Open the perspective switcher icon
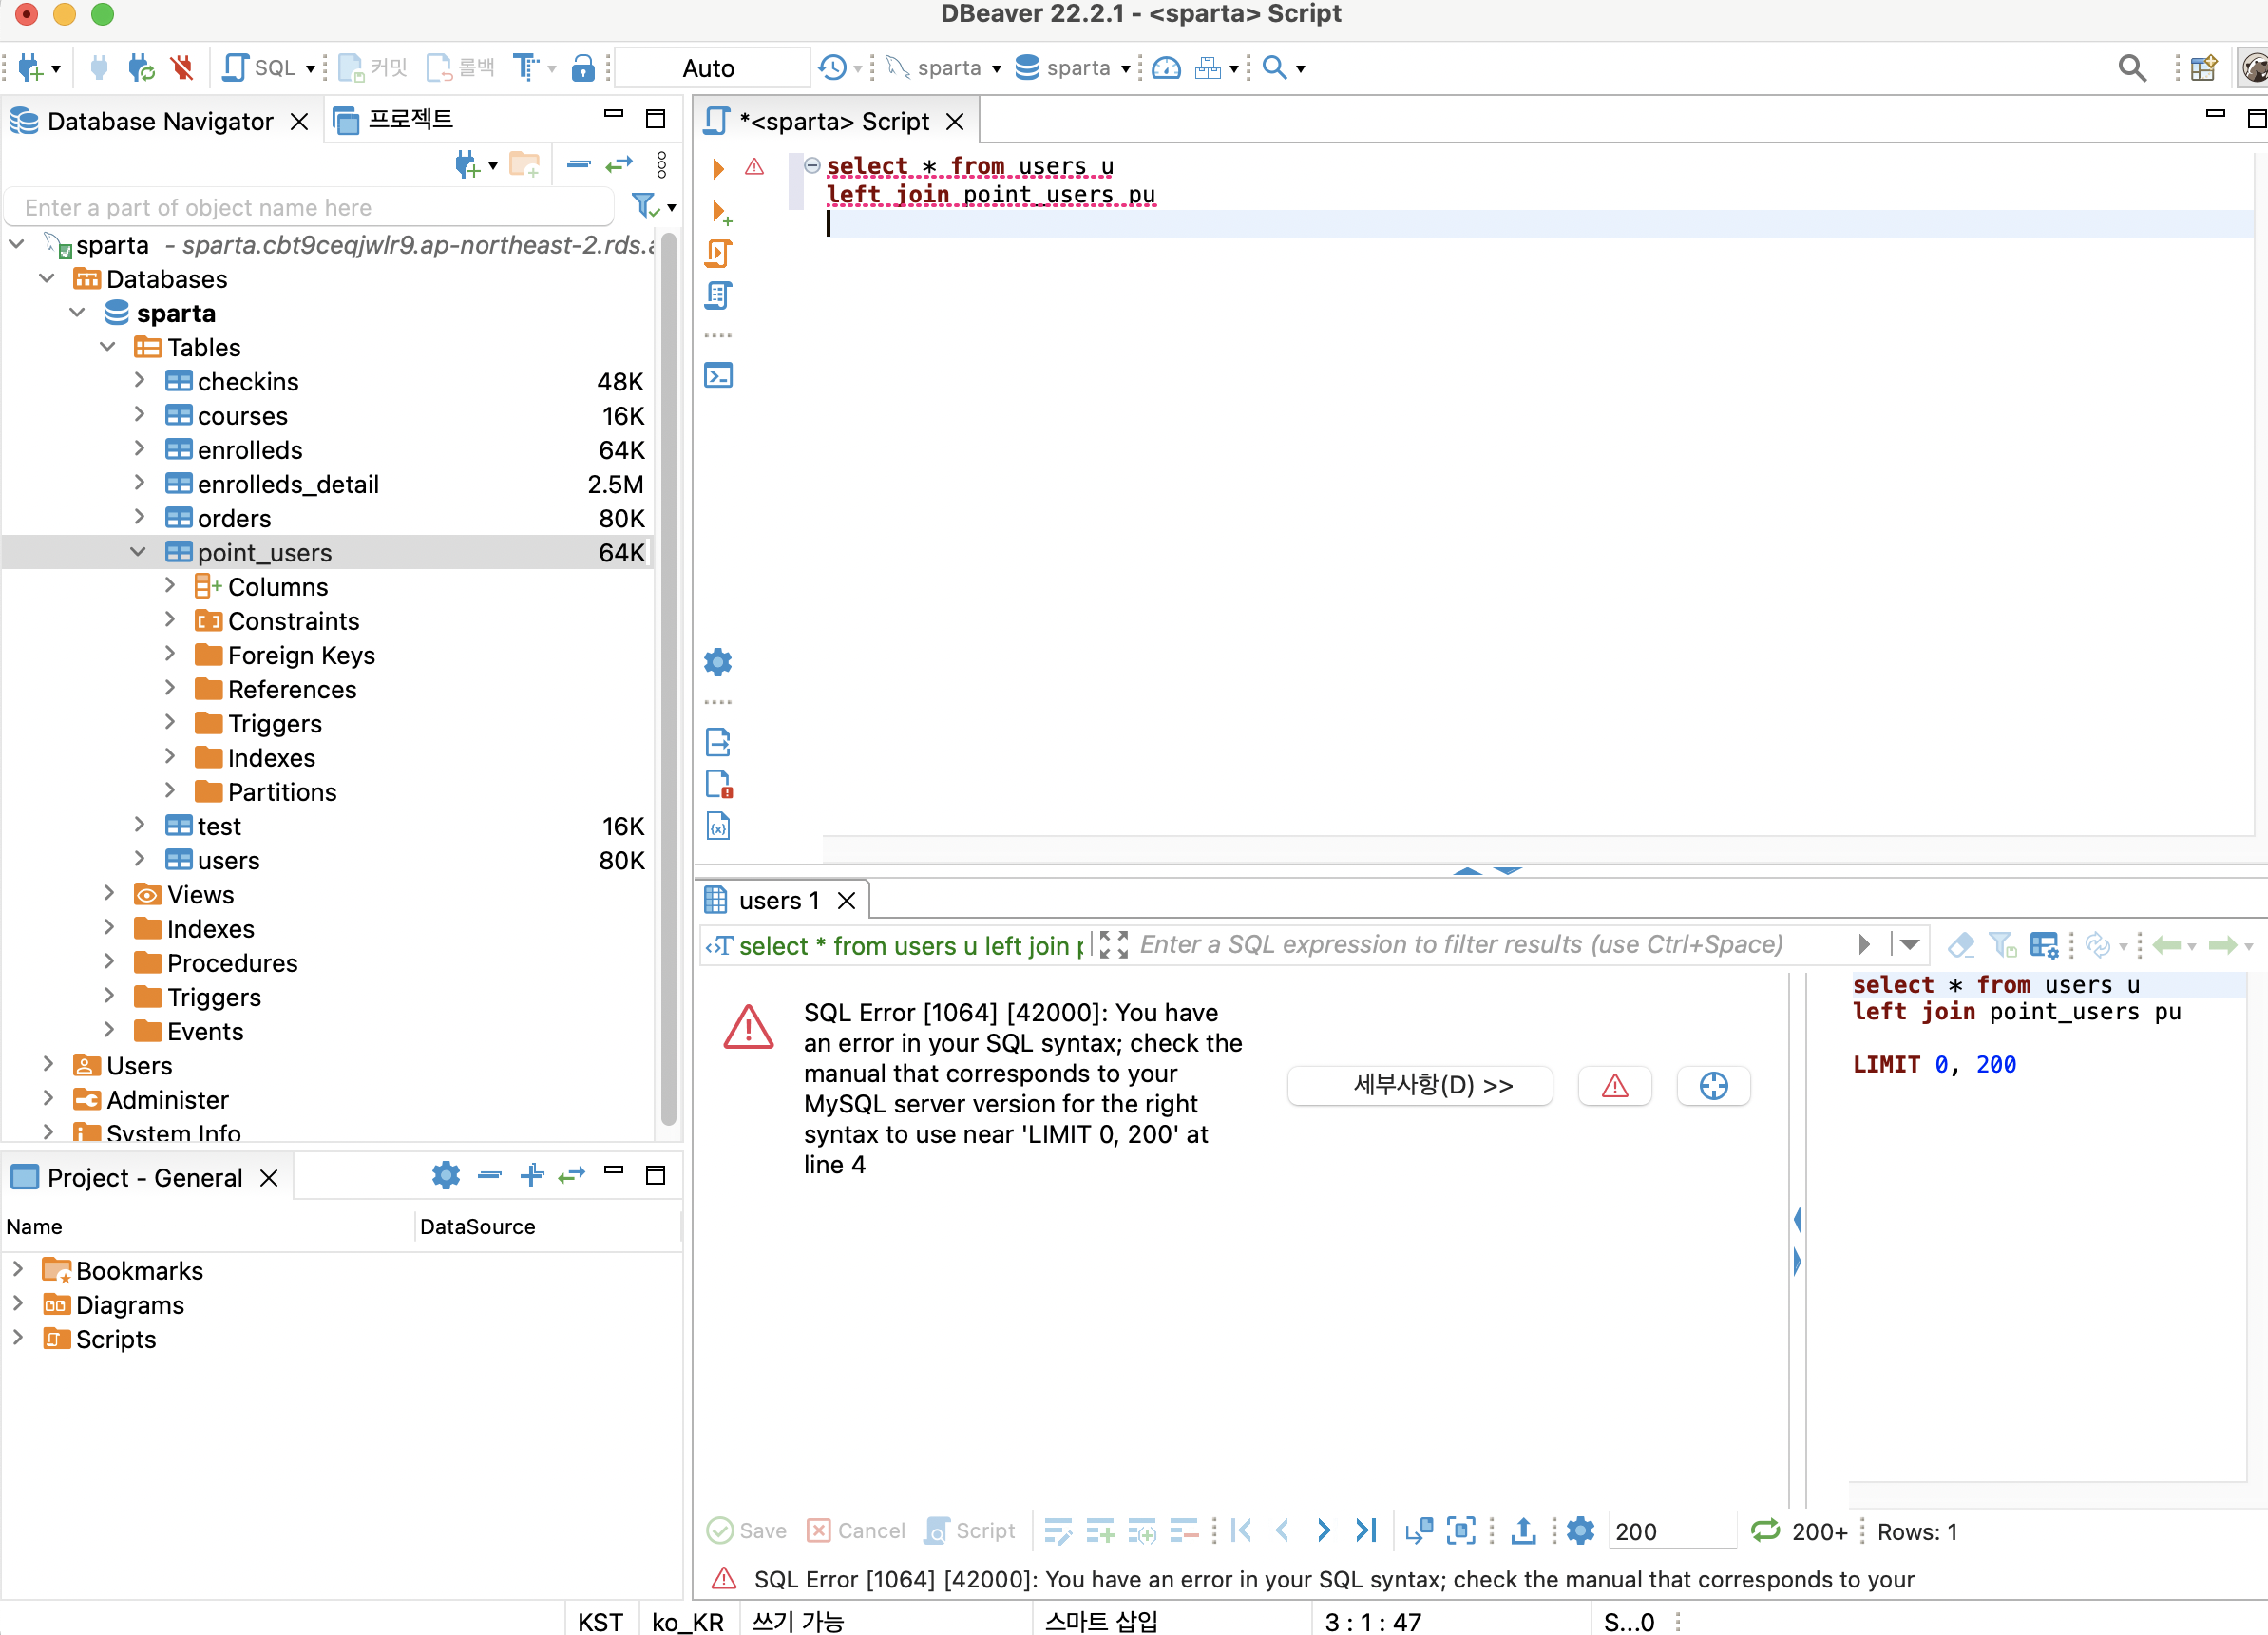The height and width of the screenshot is (1635, 2268). (2203, 68)
